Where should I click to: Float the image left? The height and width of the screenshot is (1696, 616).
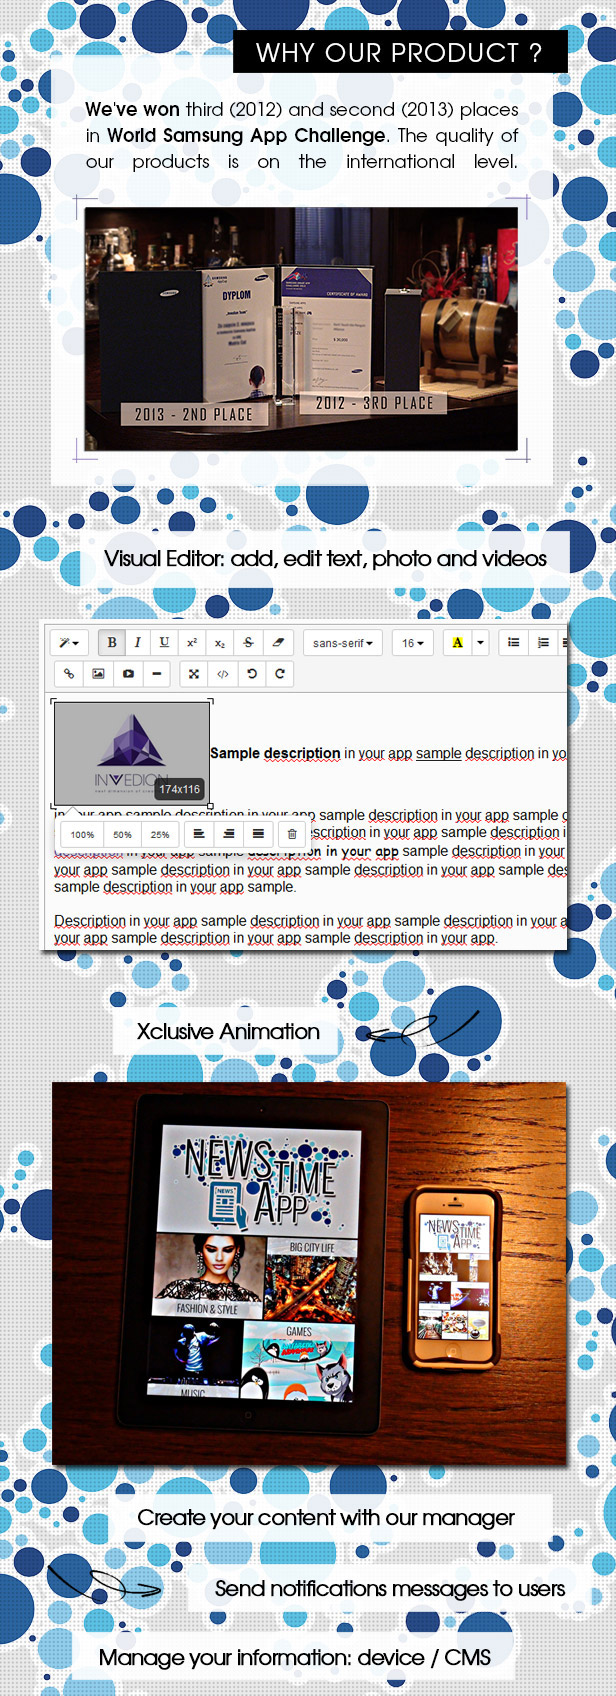point(199,833)
